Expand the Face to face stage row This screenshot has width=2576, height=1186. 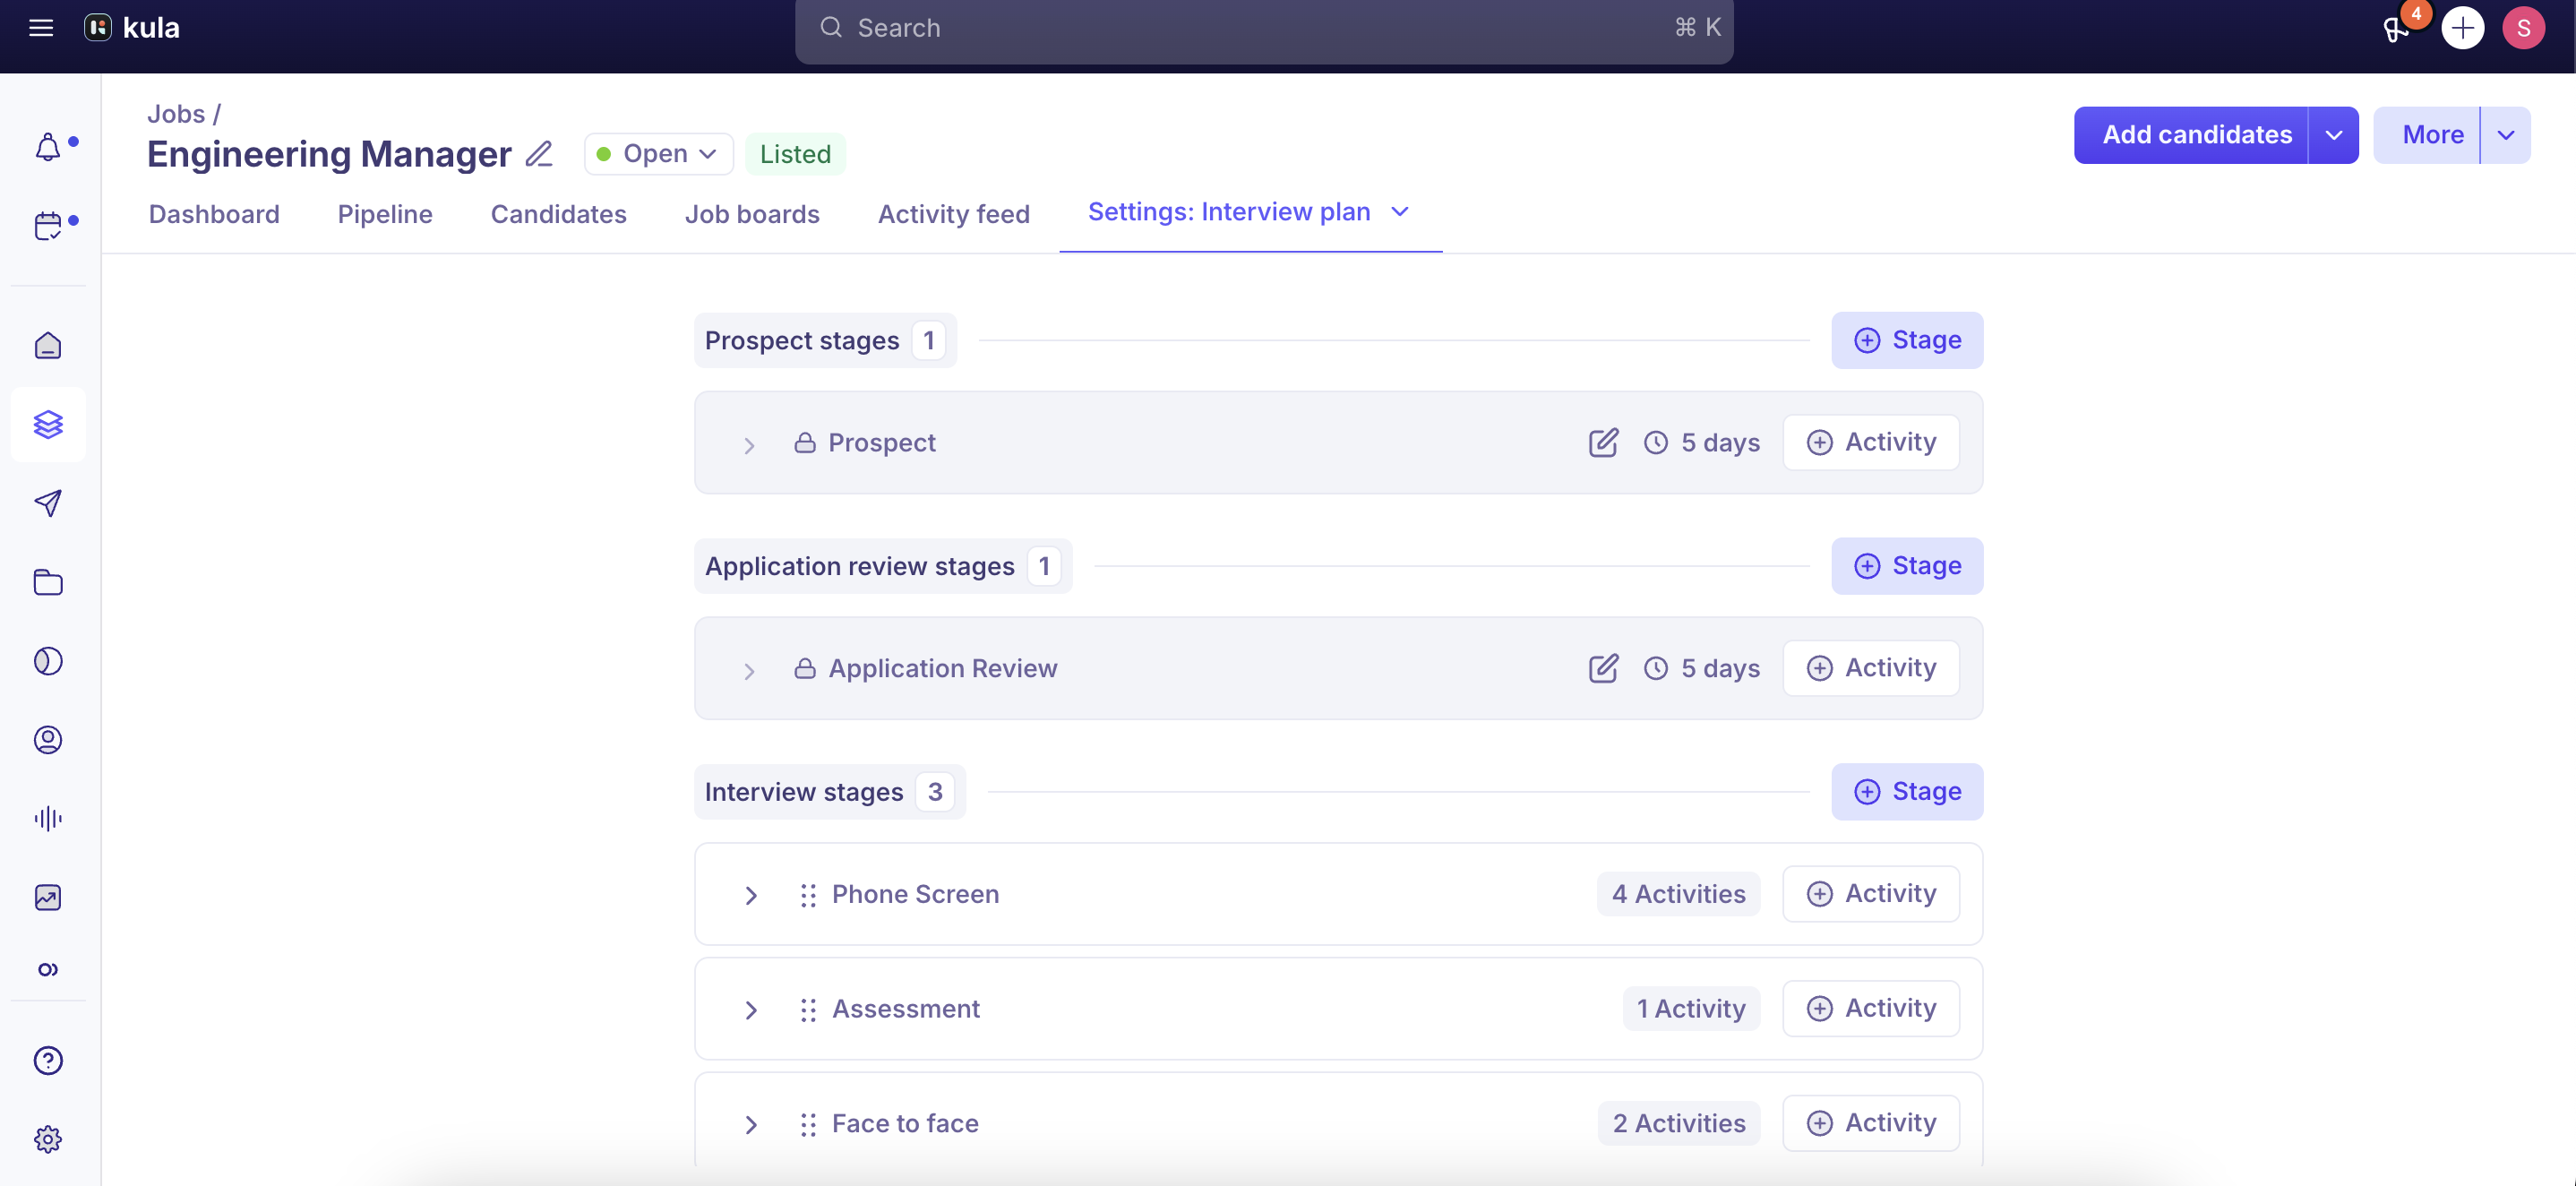tap(751, 1125)
